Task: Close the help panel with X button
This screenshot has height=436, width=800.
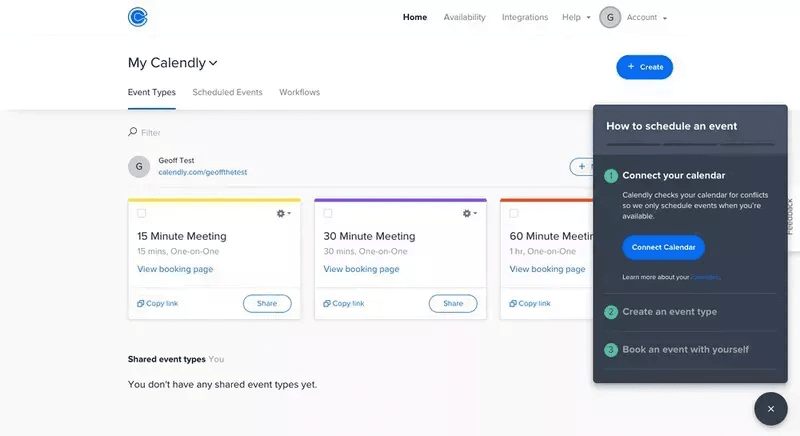Action: pyautogui.click(x=770, y=409)
